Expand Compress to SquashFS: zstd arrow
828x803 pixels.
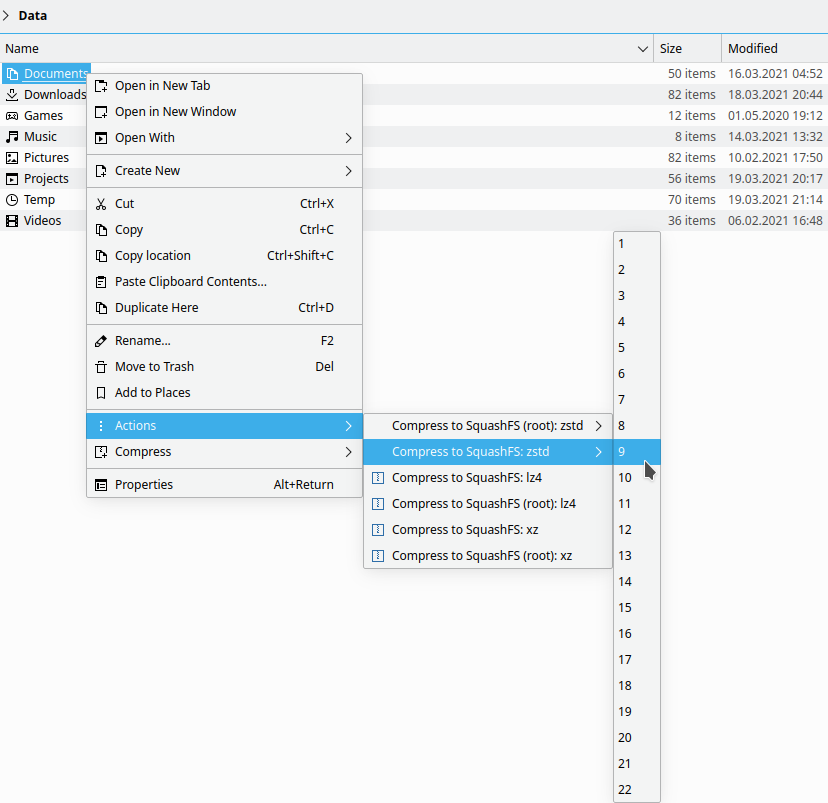[598, 452]
